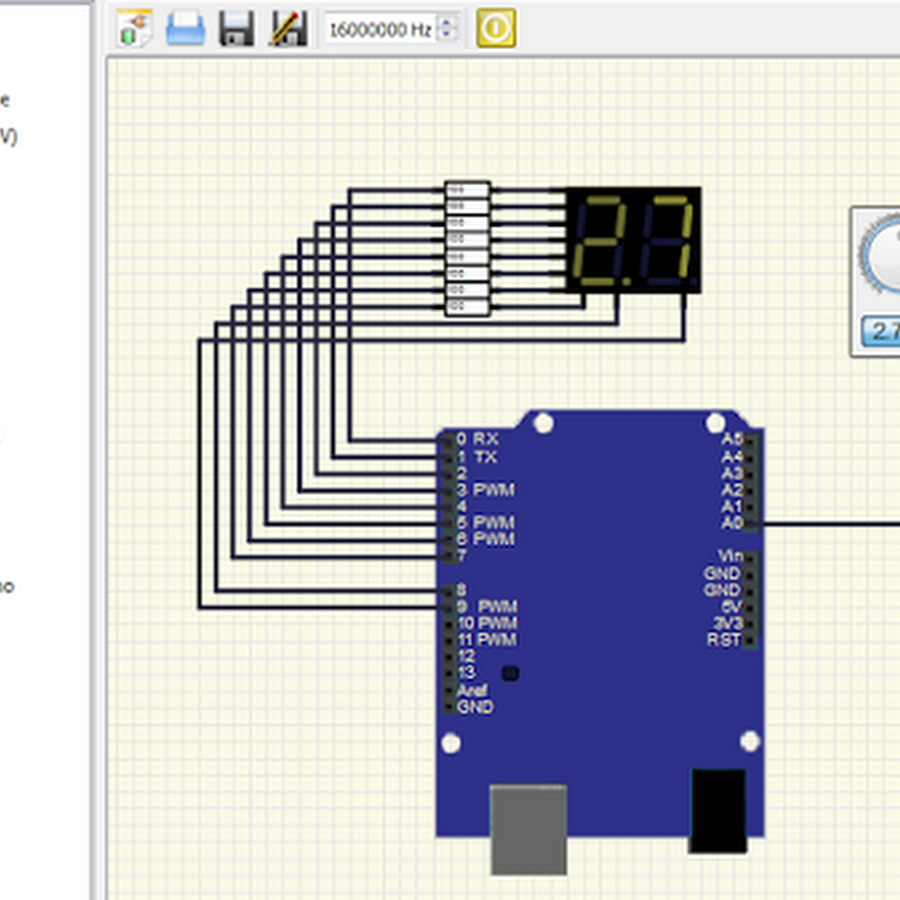Increase the frequency with the up arrow
Viewport: 900px width, 900px height.
point(448,22)
